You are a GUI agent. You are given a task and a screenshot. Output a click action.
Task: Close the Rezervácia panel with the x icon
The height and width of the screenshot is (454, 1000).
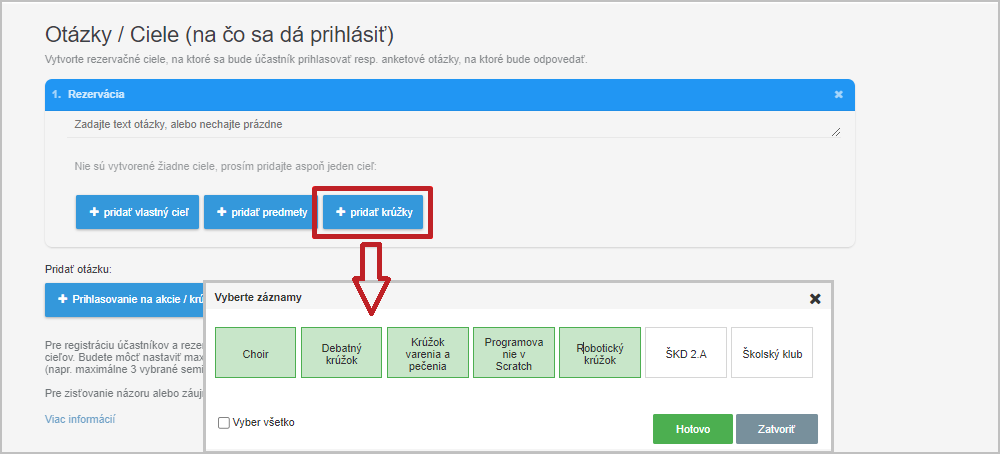(839, 94)
